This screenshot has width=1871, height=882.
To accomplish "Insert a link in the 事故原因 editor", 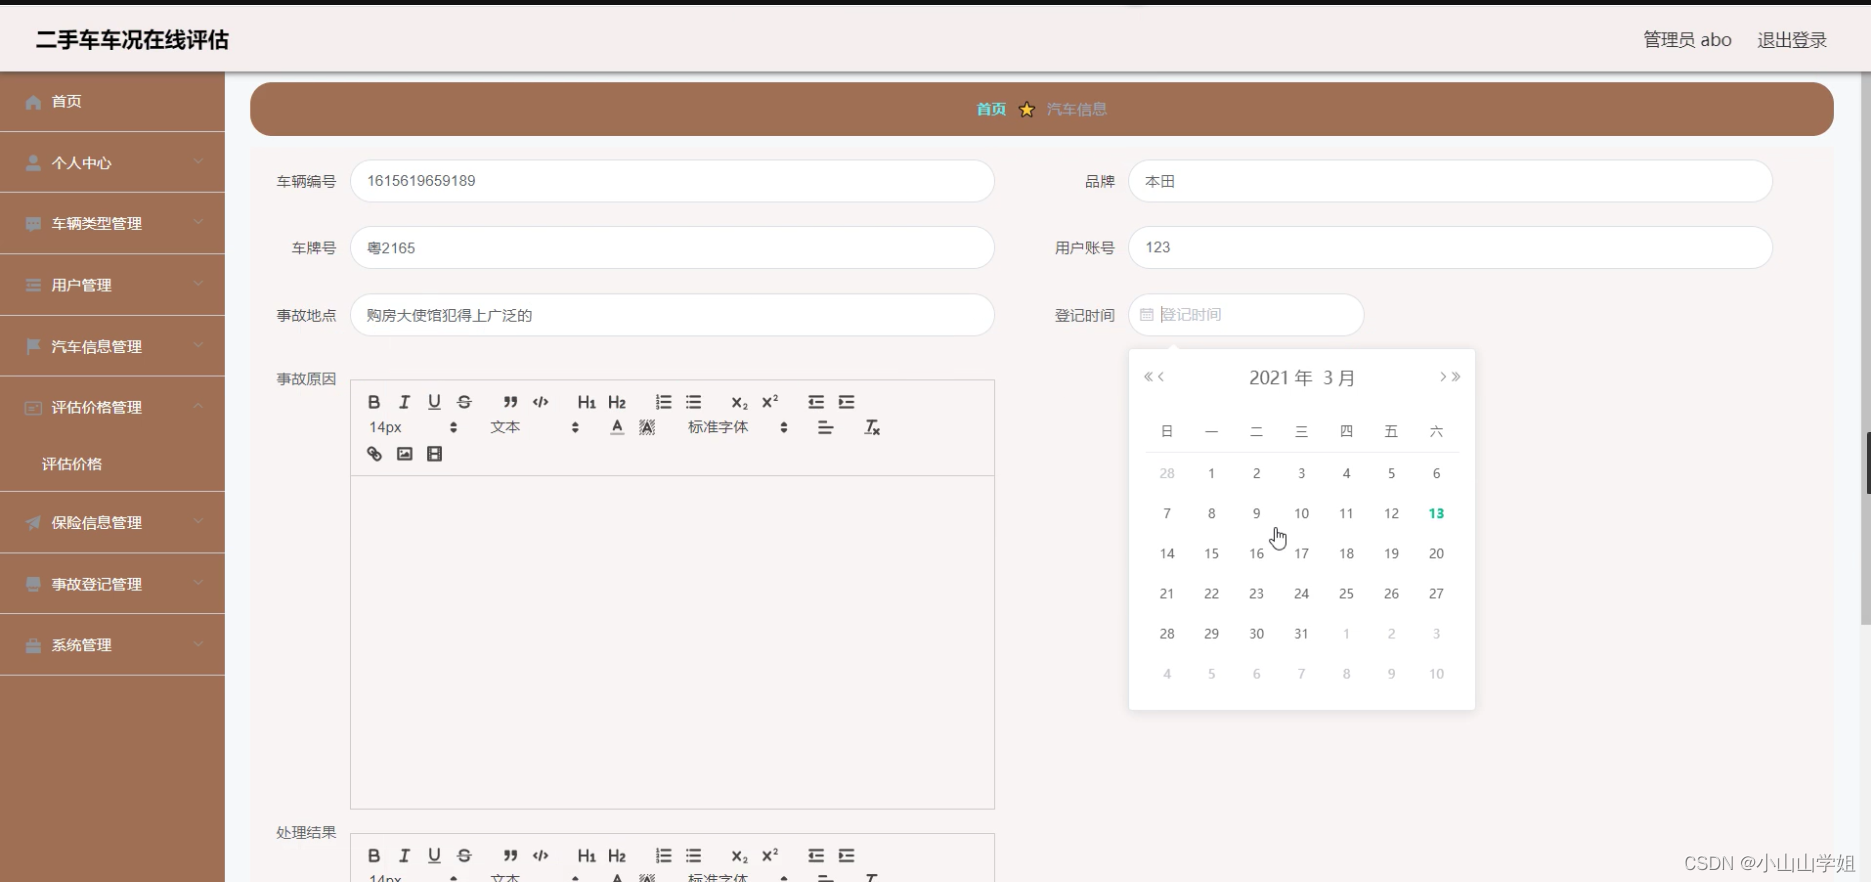I will [x=374, y=454].
